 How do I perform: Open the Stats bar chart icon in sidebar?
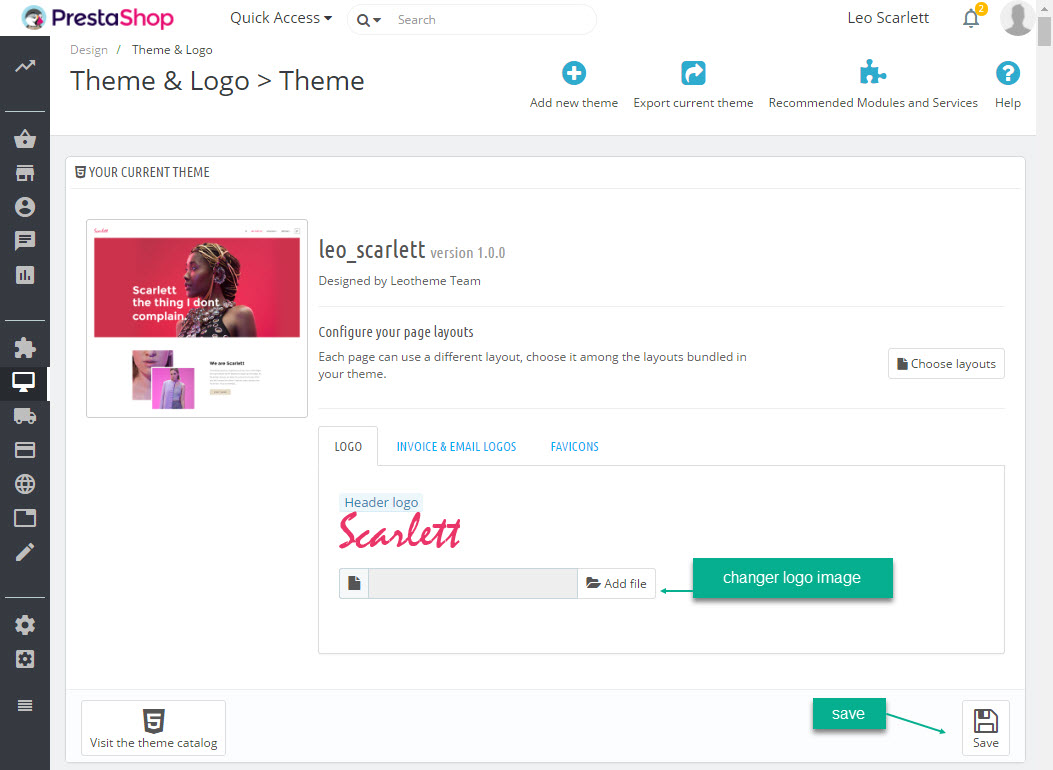pyautogui.click(x=25, y=275)
